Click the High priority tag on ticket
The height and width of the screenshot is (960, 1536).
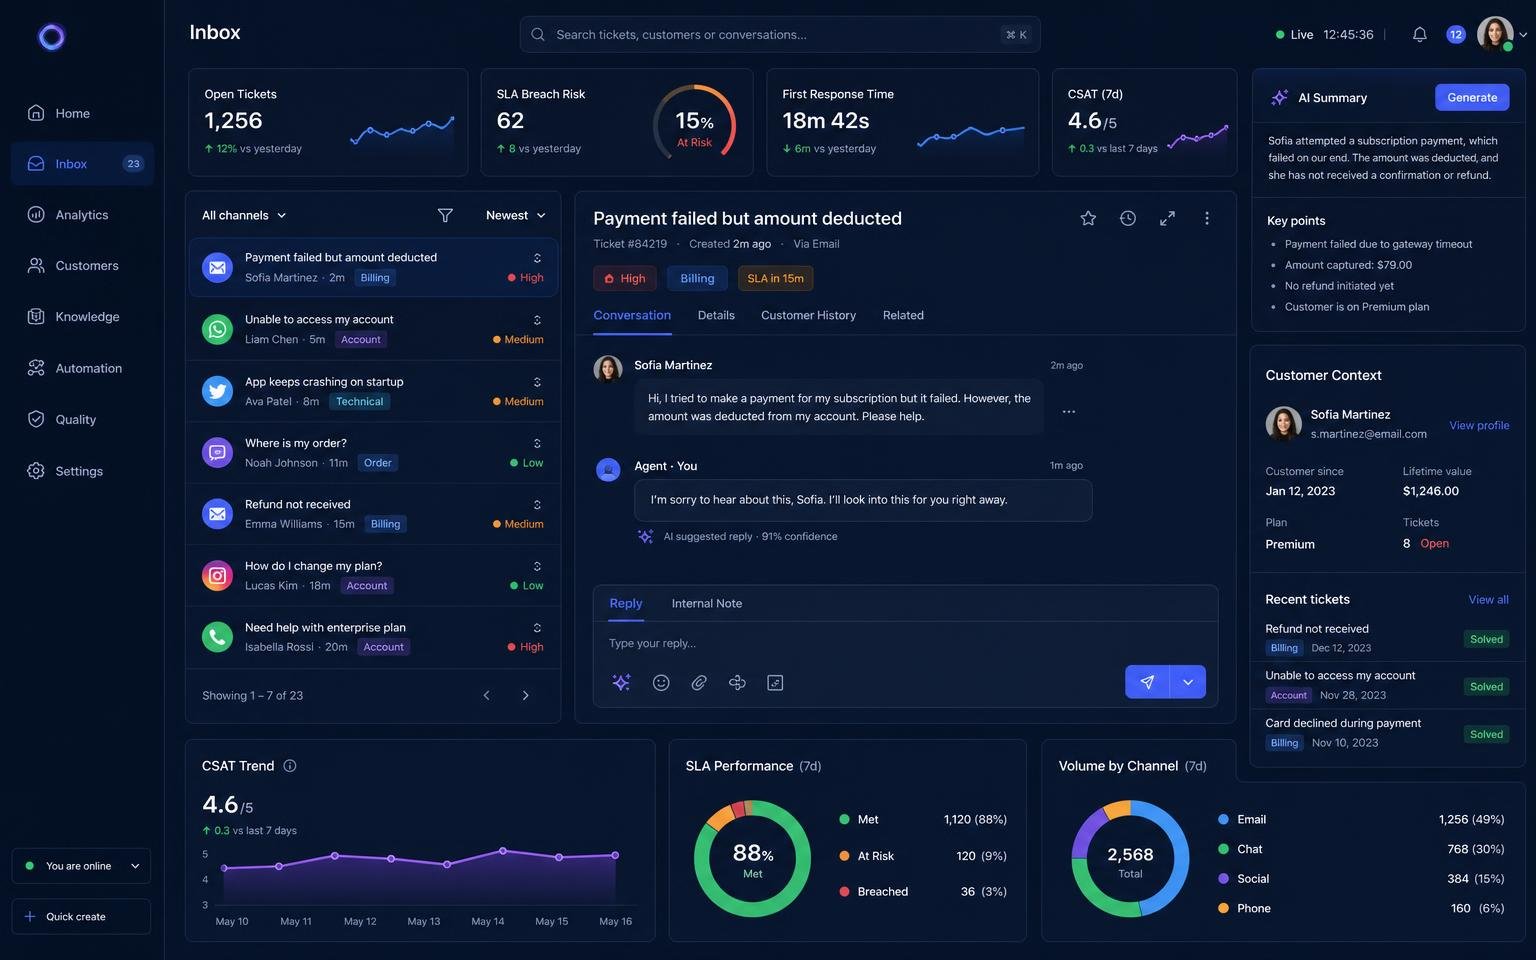625,278
